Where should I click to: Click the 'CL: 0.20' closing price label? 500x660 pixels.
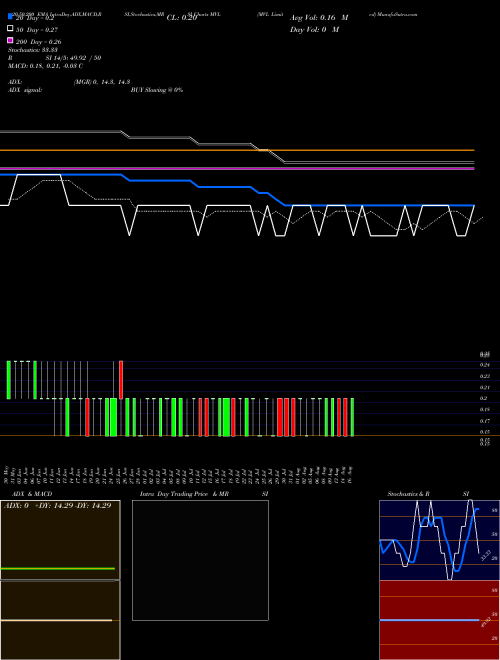[182, 18]
